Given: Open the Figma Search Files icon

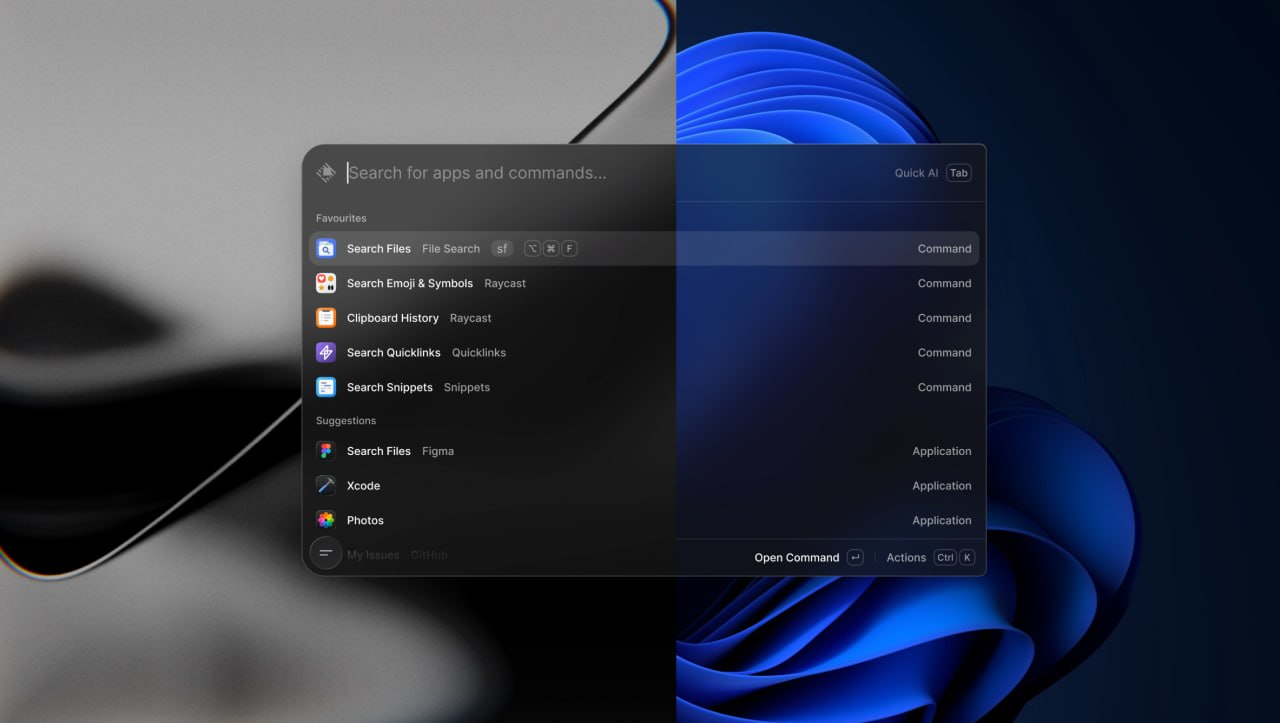Looking at the screenshot, I should coord(326,451).
